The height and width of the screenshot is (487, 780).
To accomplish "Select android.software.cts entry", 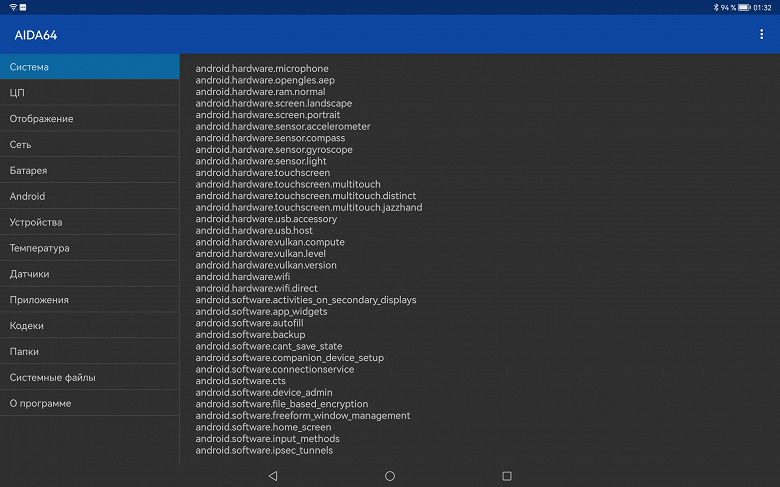I will click(240, 381).
